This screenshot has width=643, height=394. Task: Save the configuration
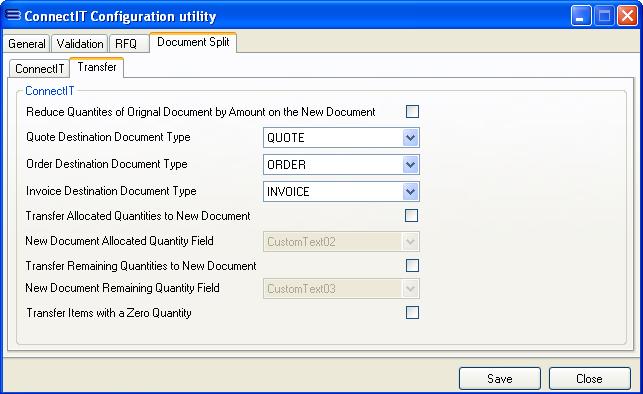pos(499,378)
